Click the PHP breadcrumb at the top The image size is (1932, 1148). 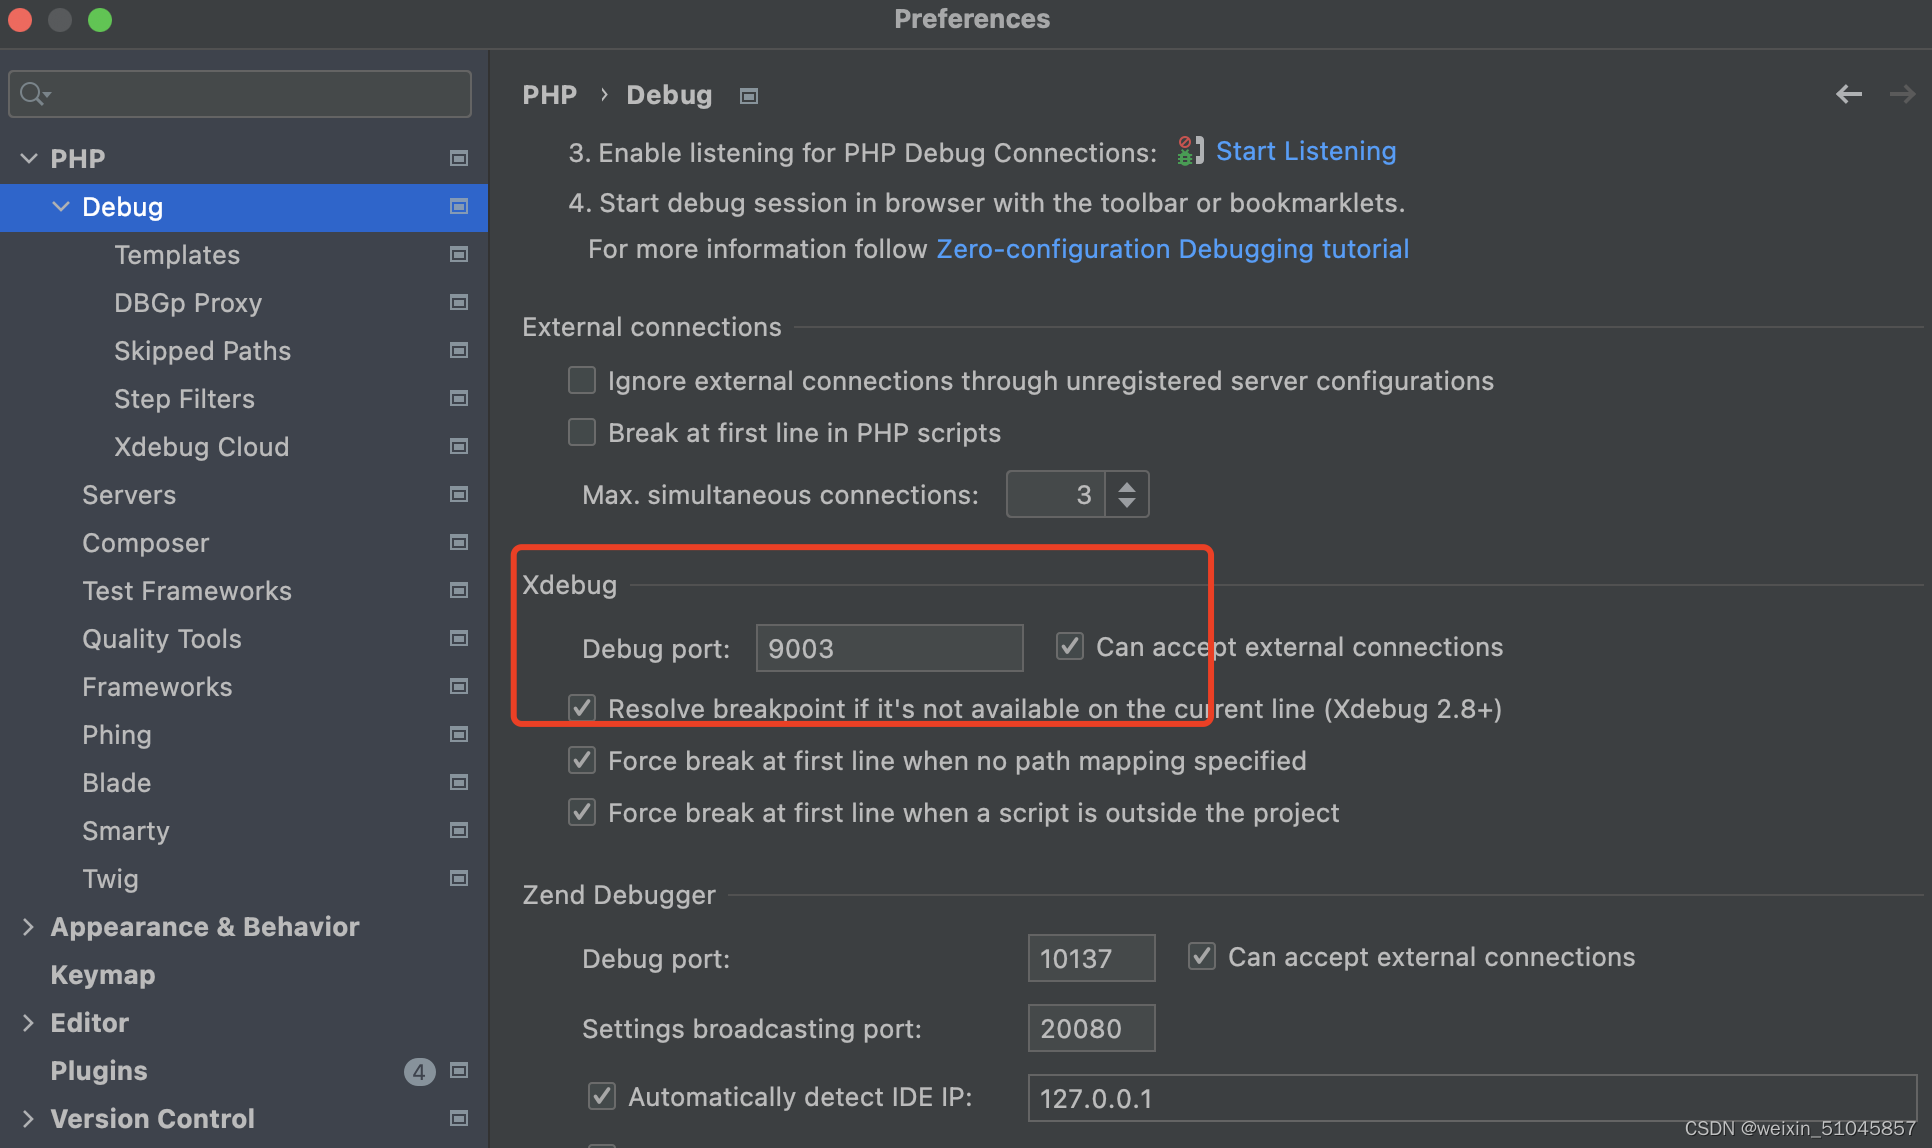tap(549, 94)
